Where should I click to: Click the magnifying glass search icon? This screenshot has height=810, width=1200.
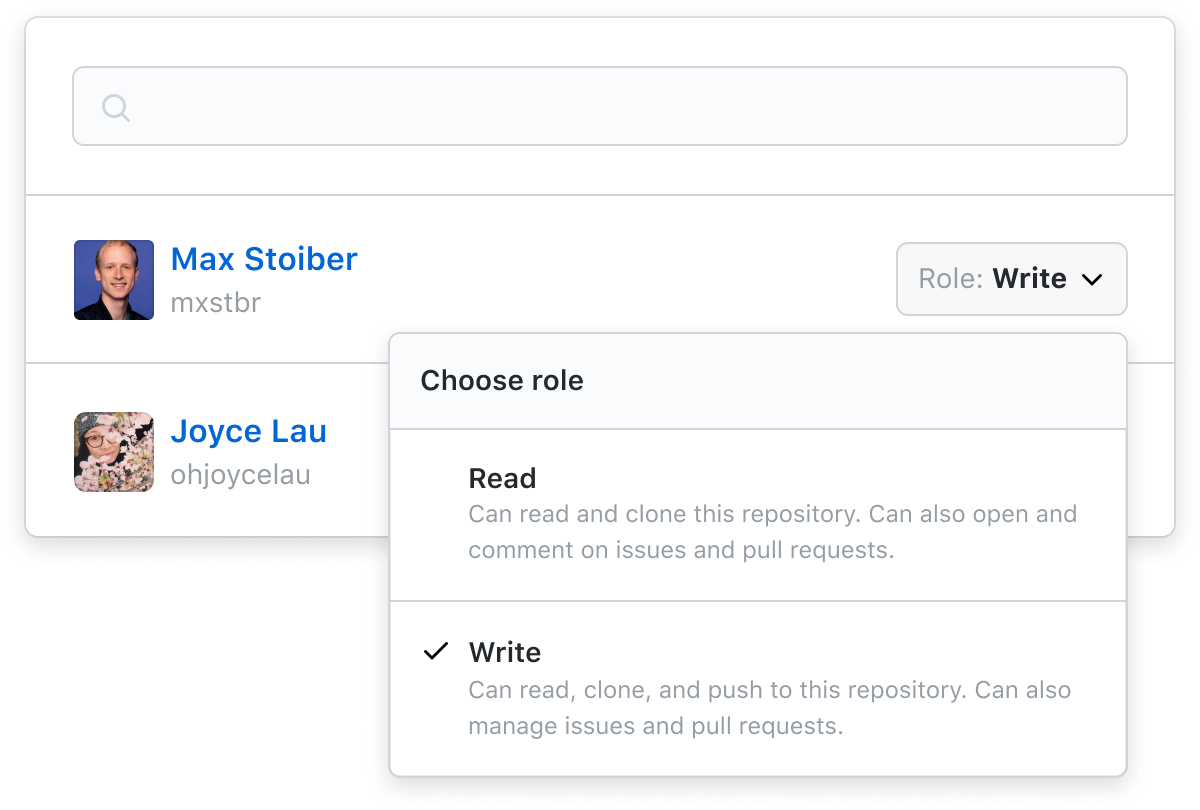[114, 106]
